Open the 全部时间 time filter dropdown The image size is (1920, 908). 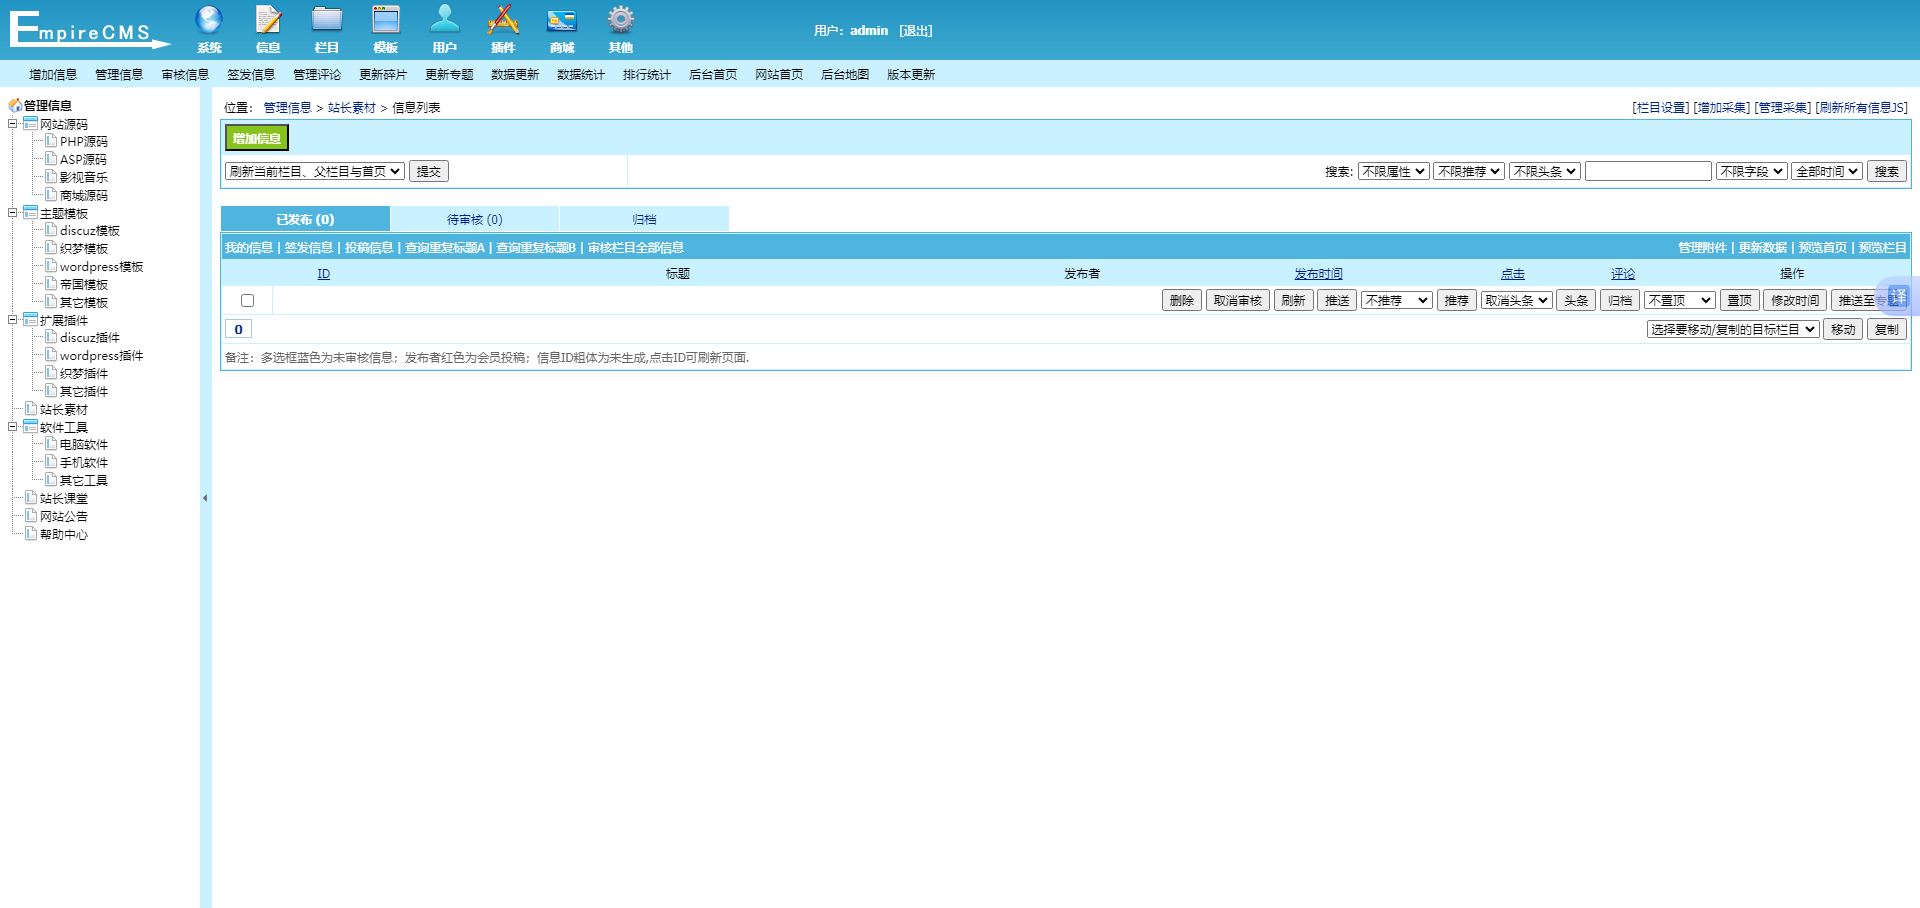pos(1826,172)
